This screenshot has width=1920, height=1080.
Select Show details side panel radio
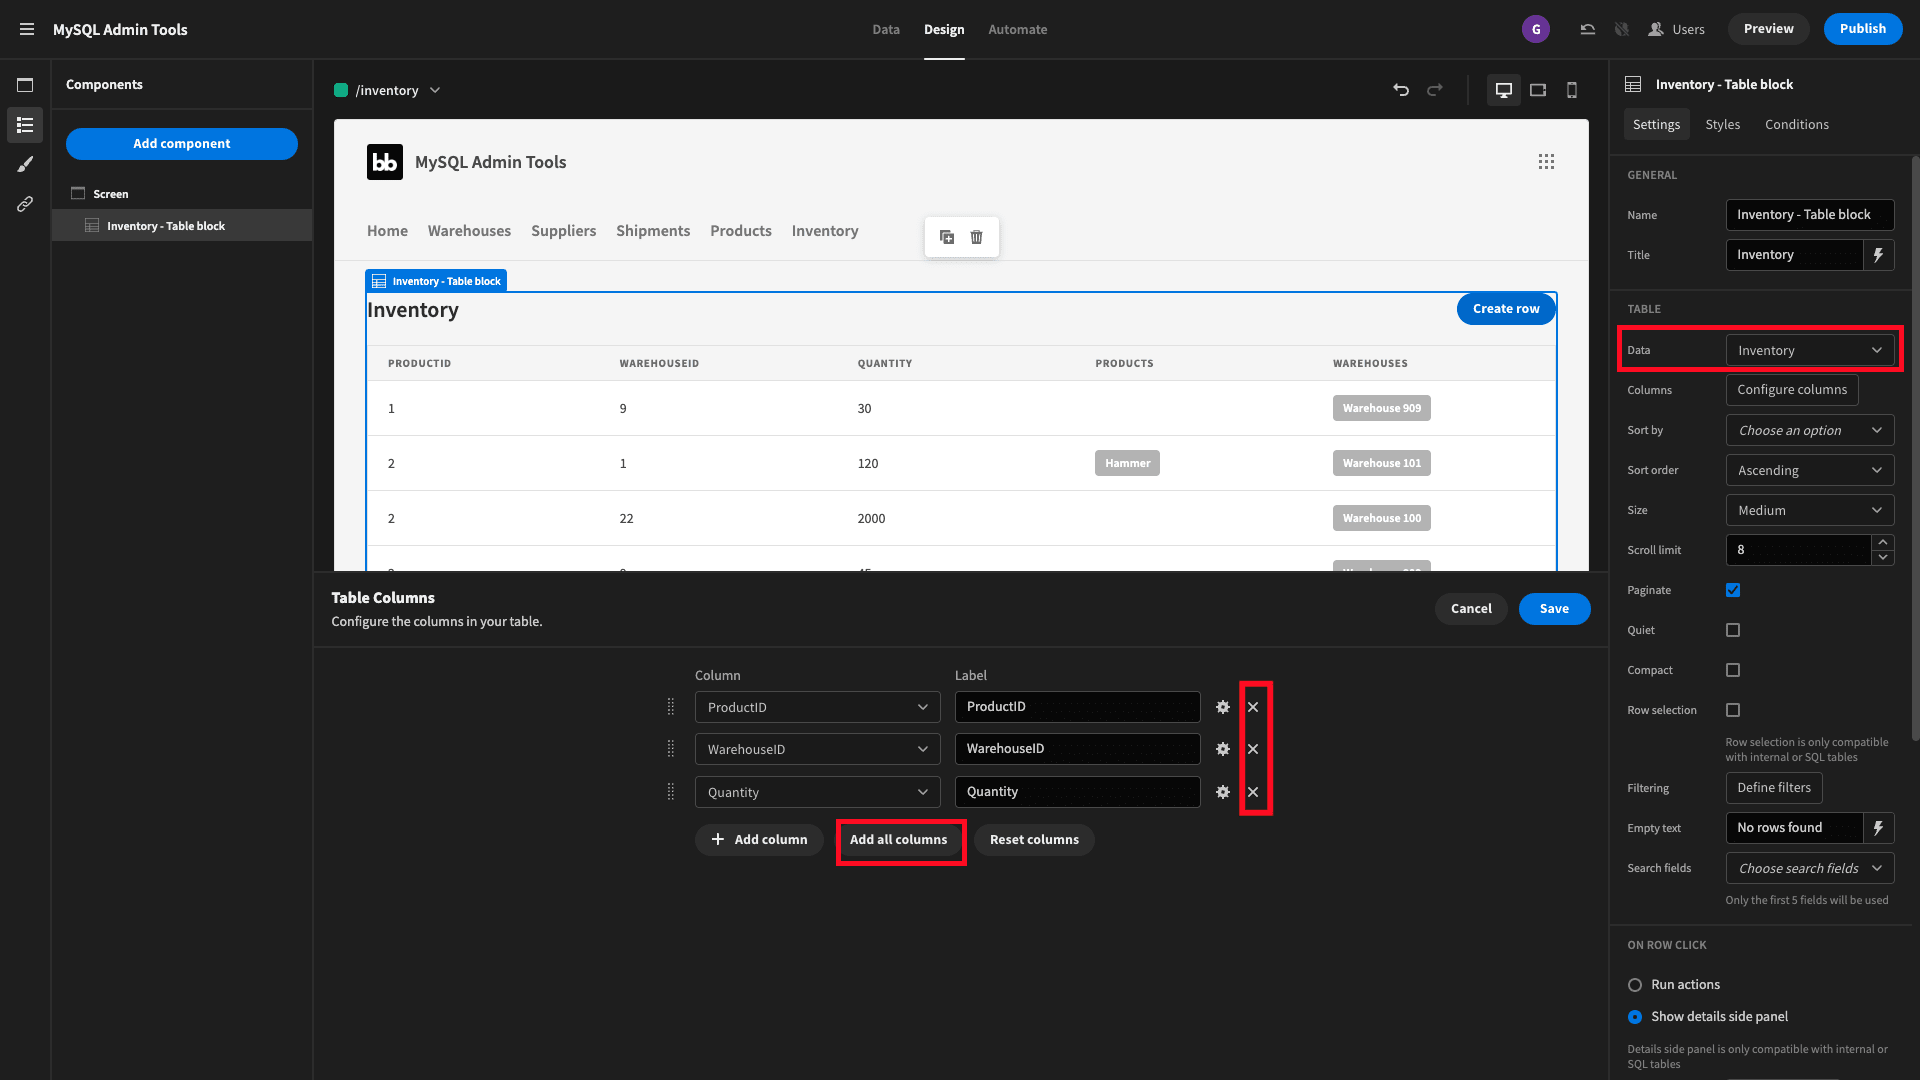point(1635,1017)
